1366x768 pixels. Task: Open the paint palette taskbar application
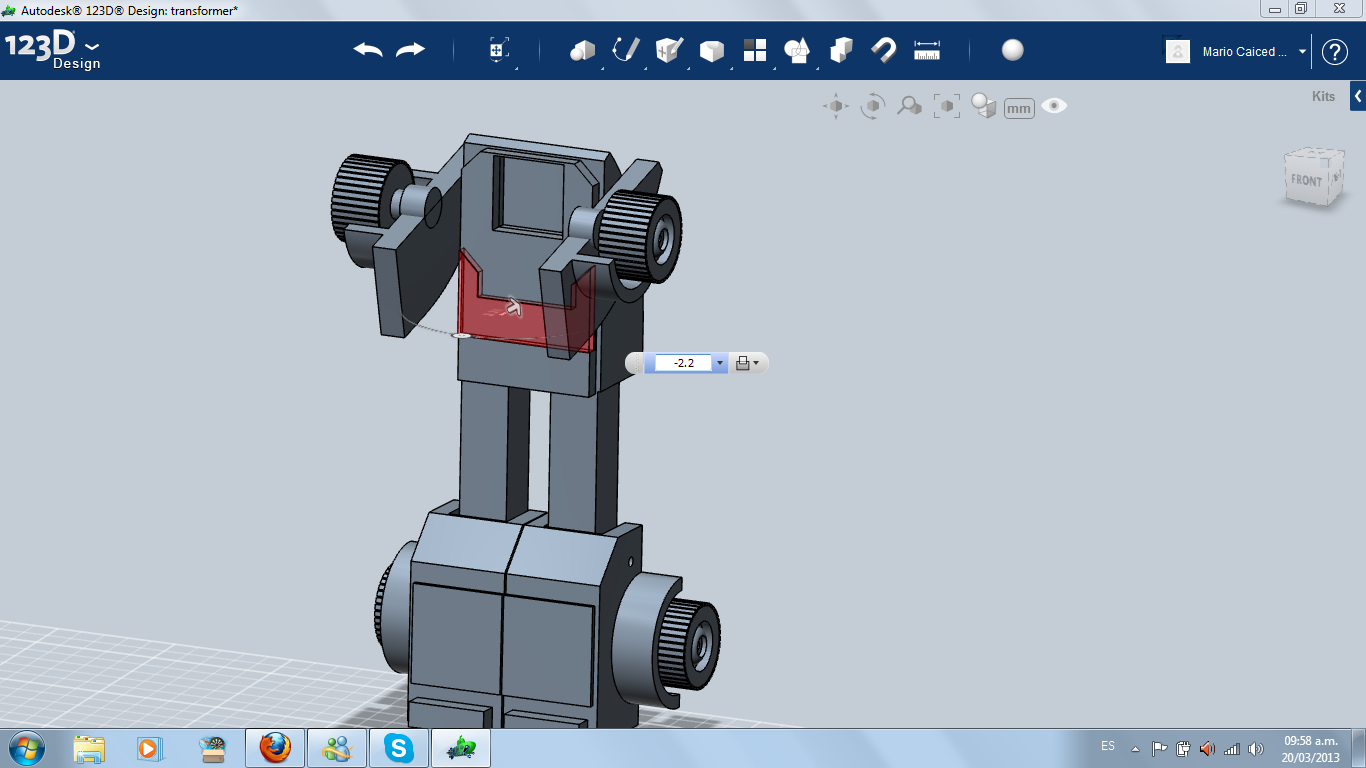[213, 748]
